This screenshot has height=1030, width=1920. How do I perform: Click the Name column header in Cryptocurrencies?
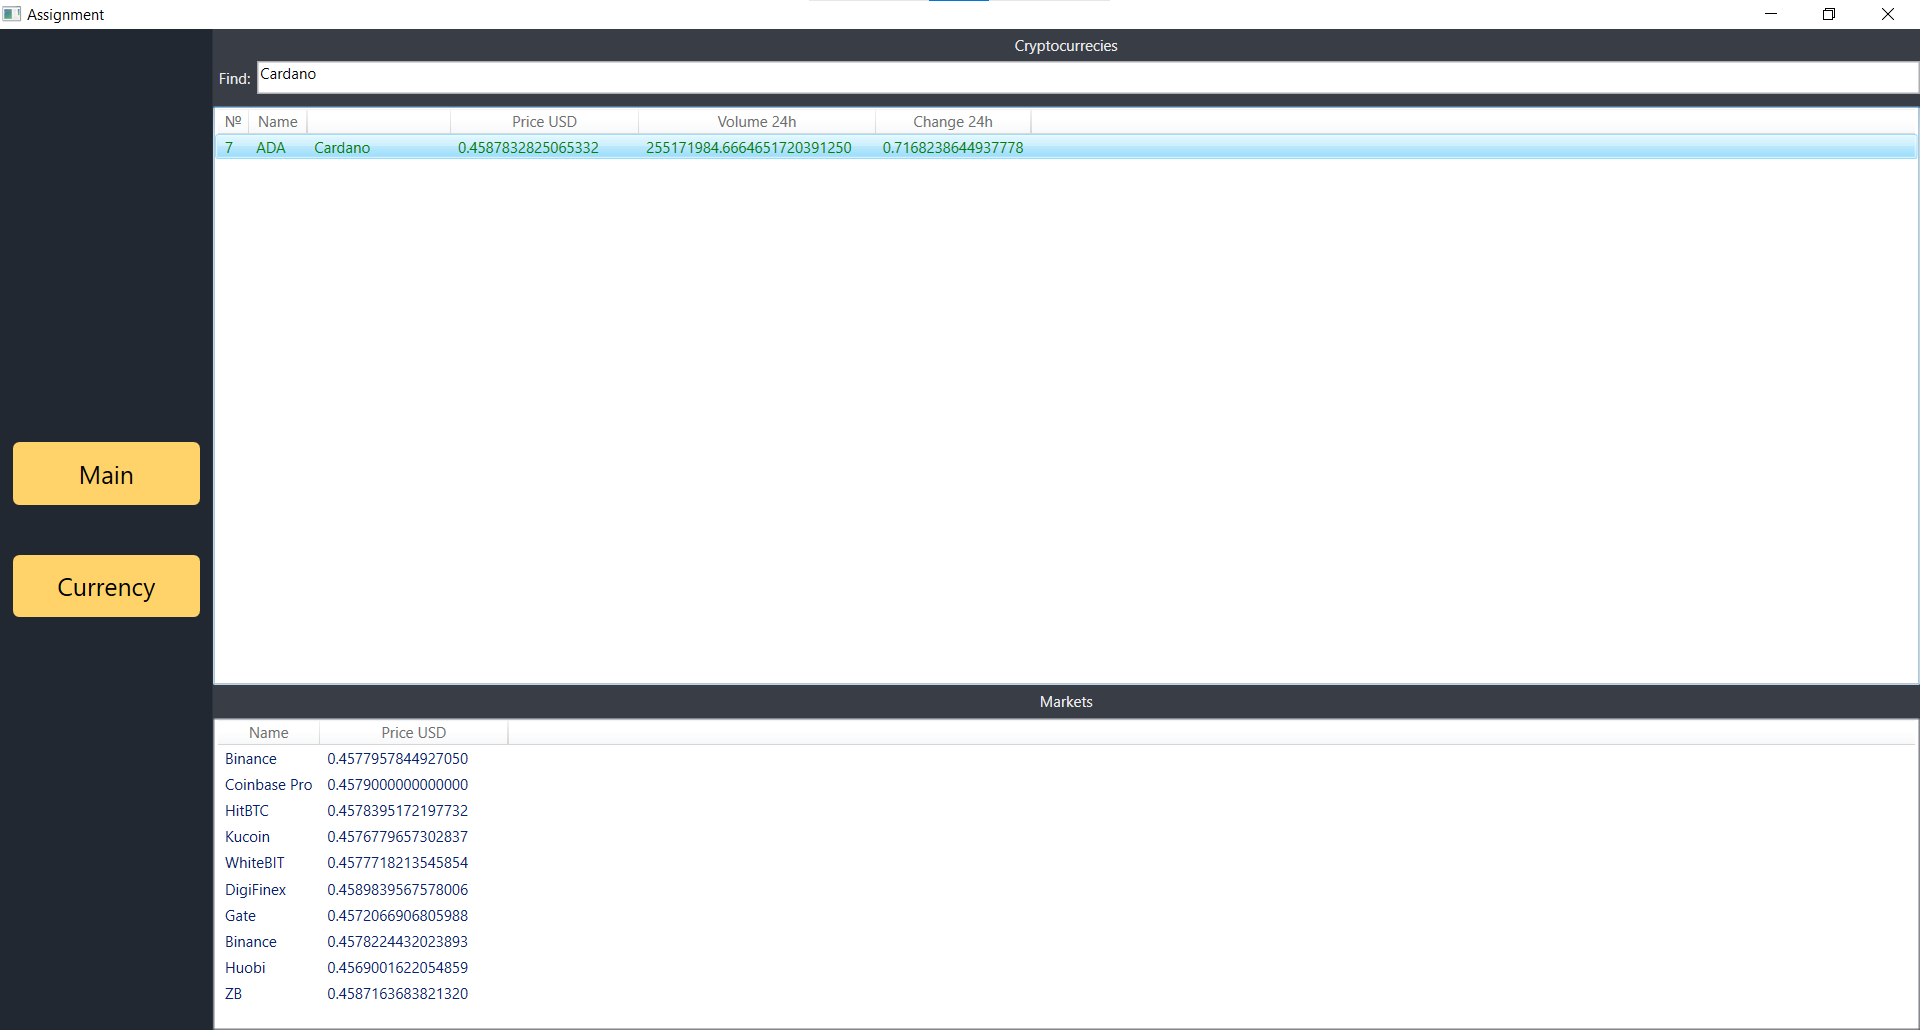tap(277, 122)
